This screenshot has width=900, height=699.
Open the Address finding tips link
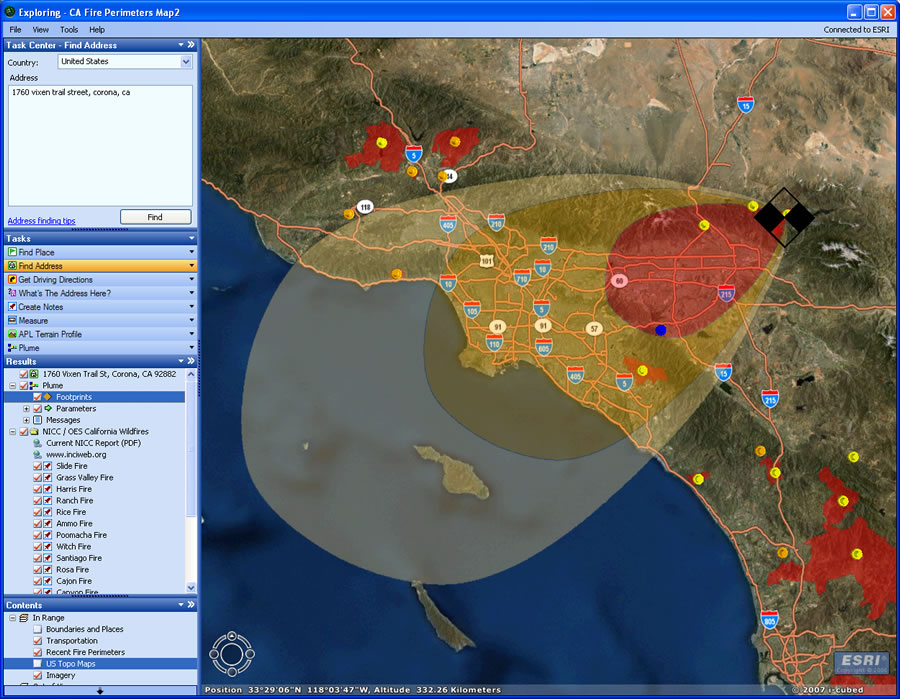click(41, 221)
